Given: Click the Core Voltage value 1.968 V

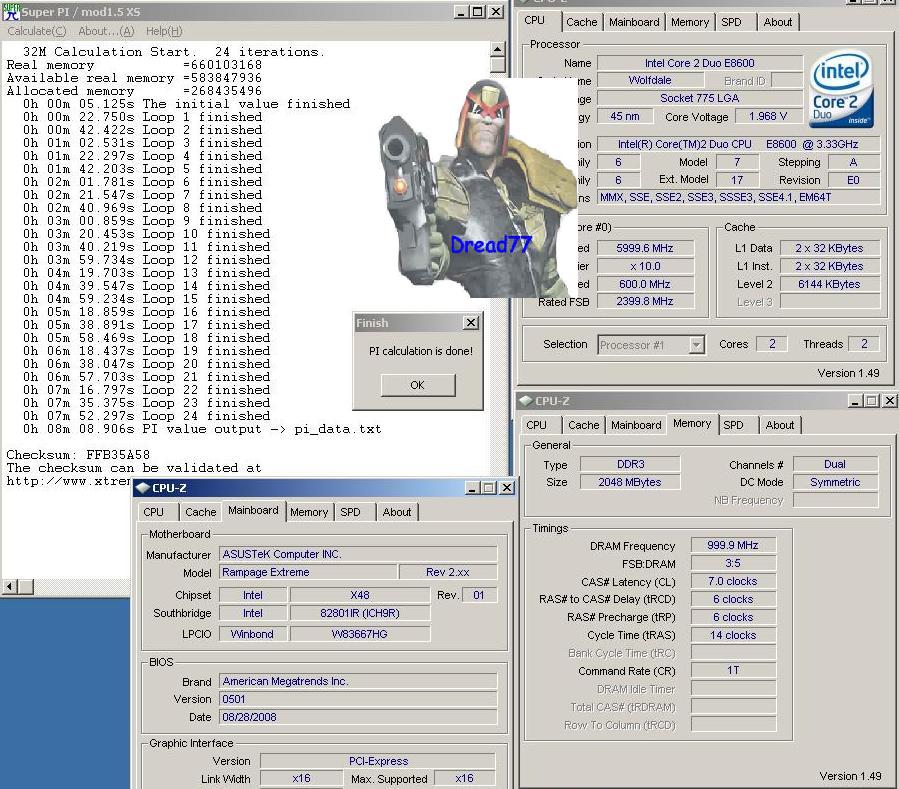Looking at the screenshot, I should (768, 116).
